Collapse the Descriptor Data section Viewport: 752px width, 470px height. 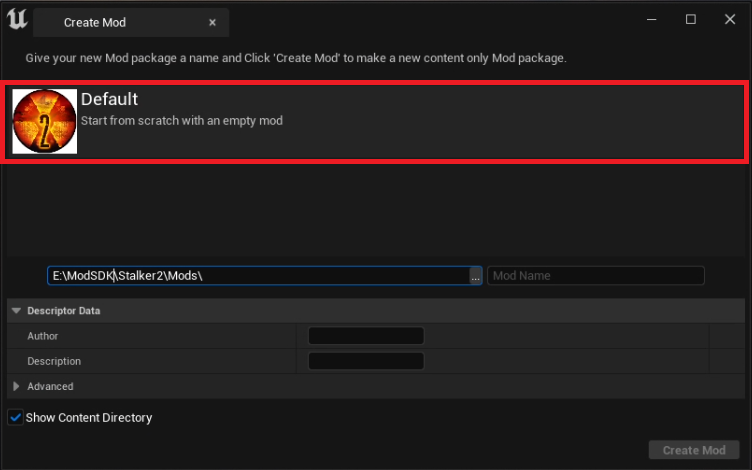coord(16,311)
